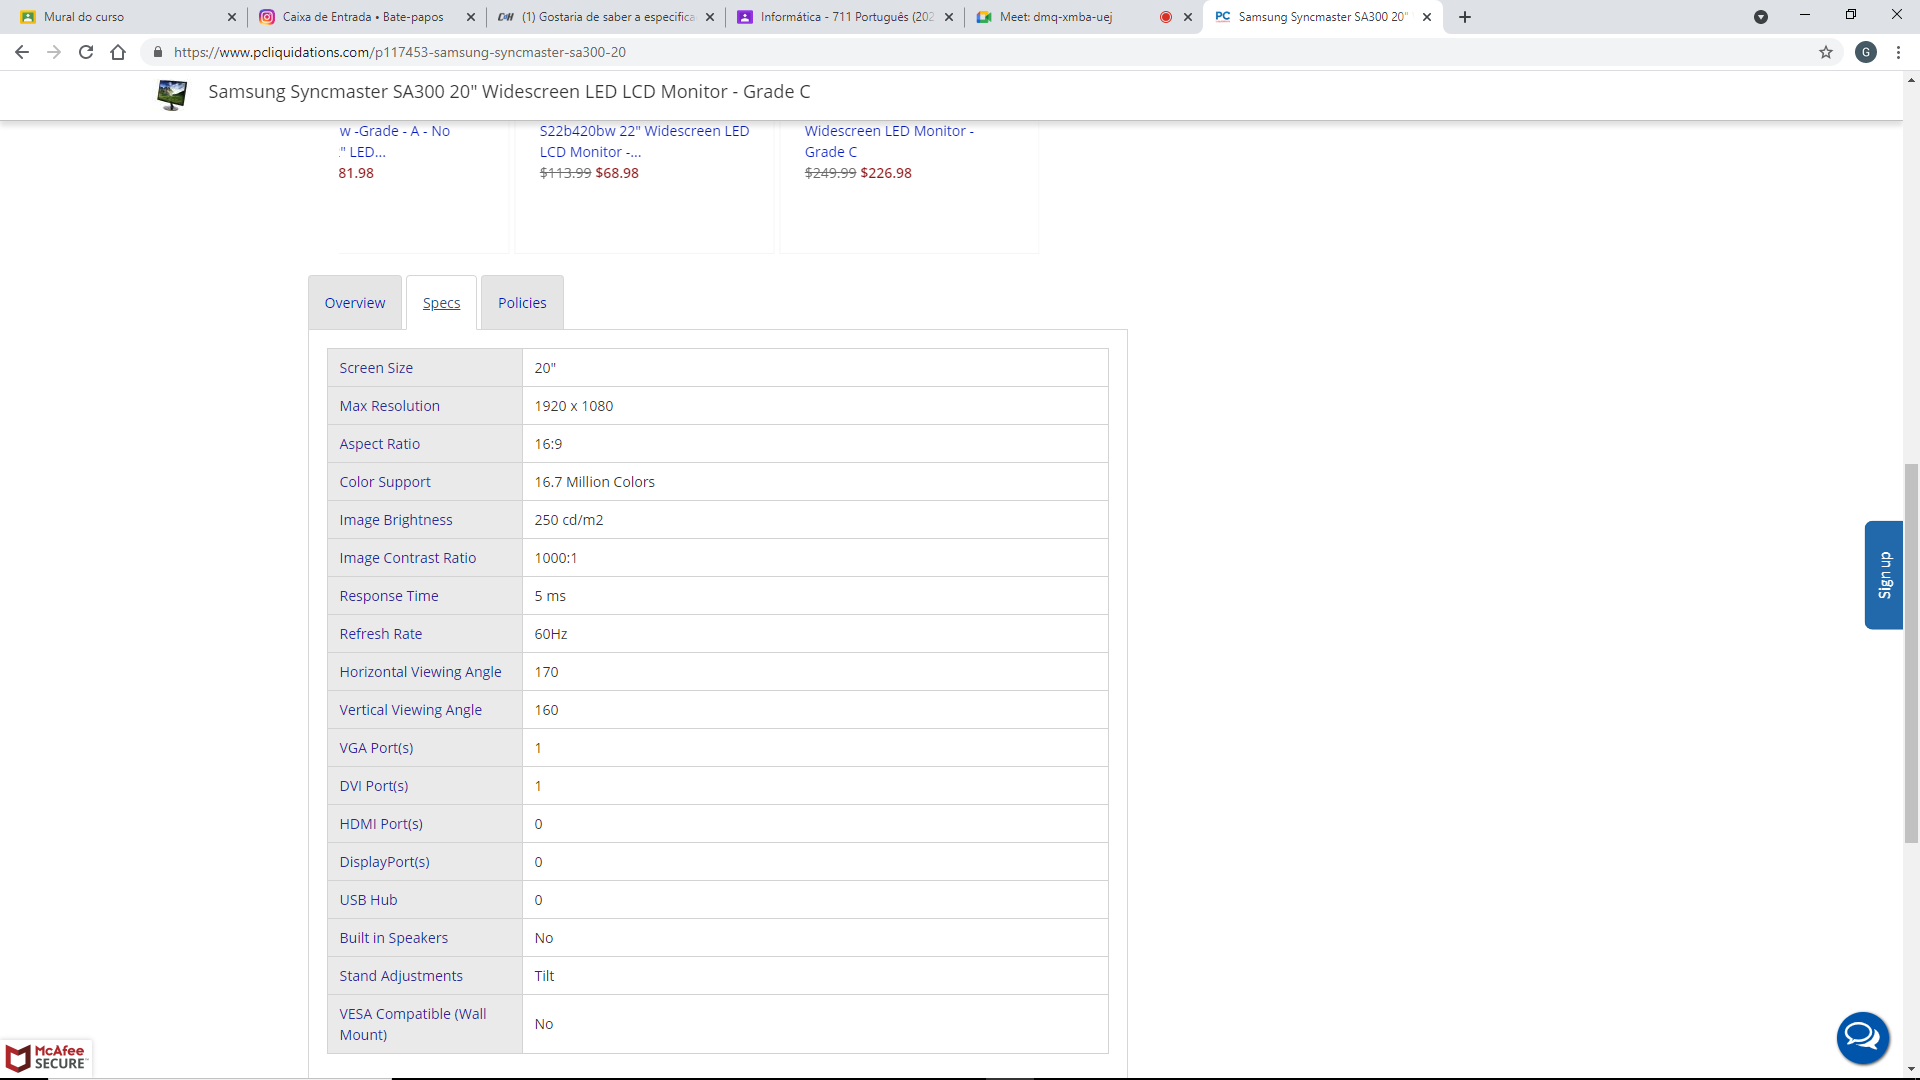The image size is (1920, 1080).
Task: Click the page vertical scrollbar thumb
Action: [1911, 653]
